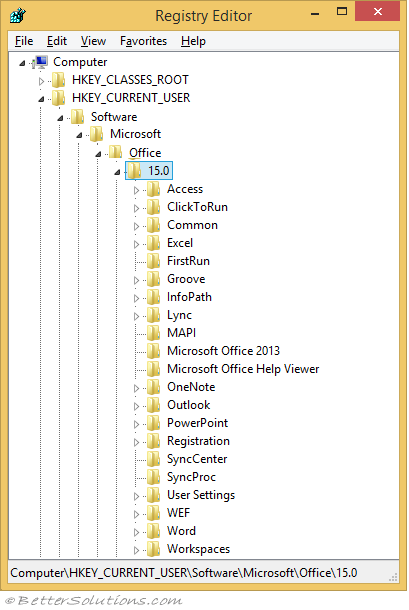Viewport: 409px width, 610px height.
Task: Expand the Common subkey arrow
Action: [136, 226]
